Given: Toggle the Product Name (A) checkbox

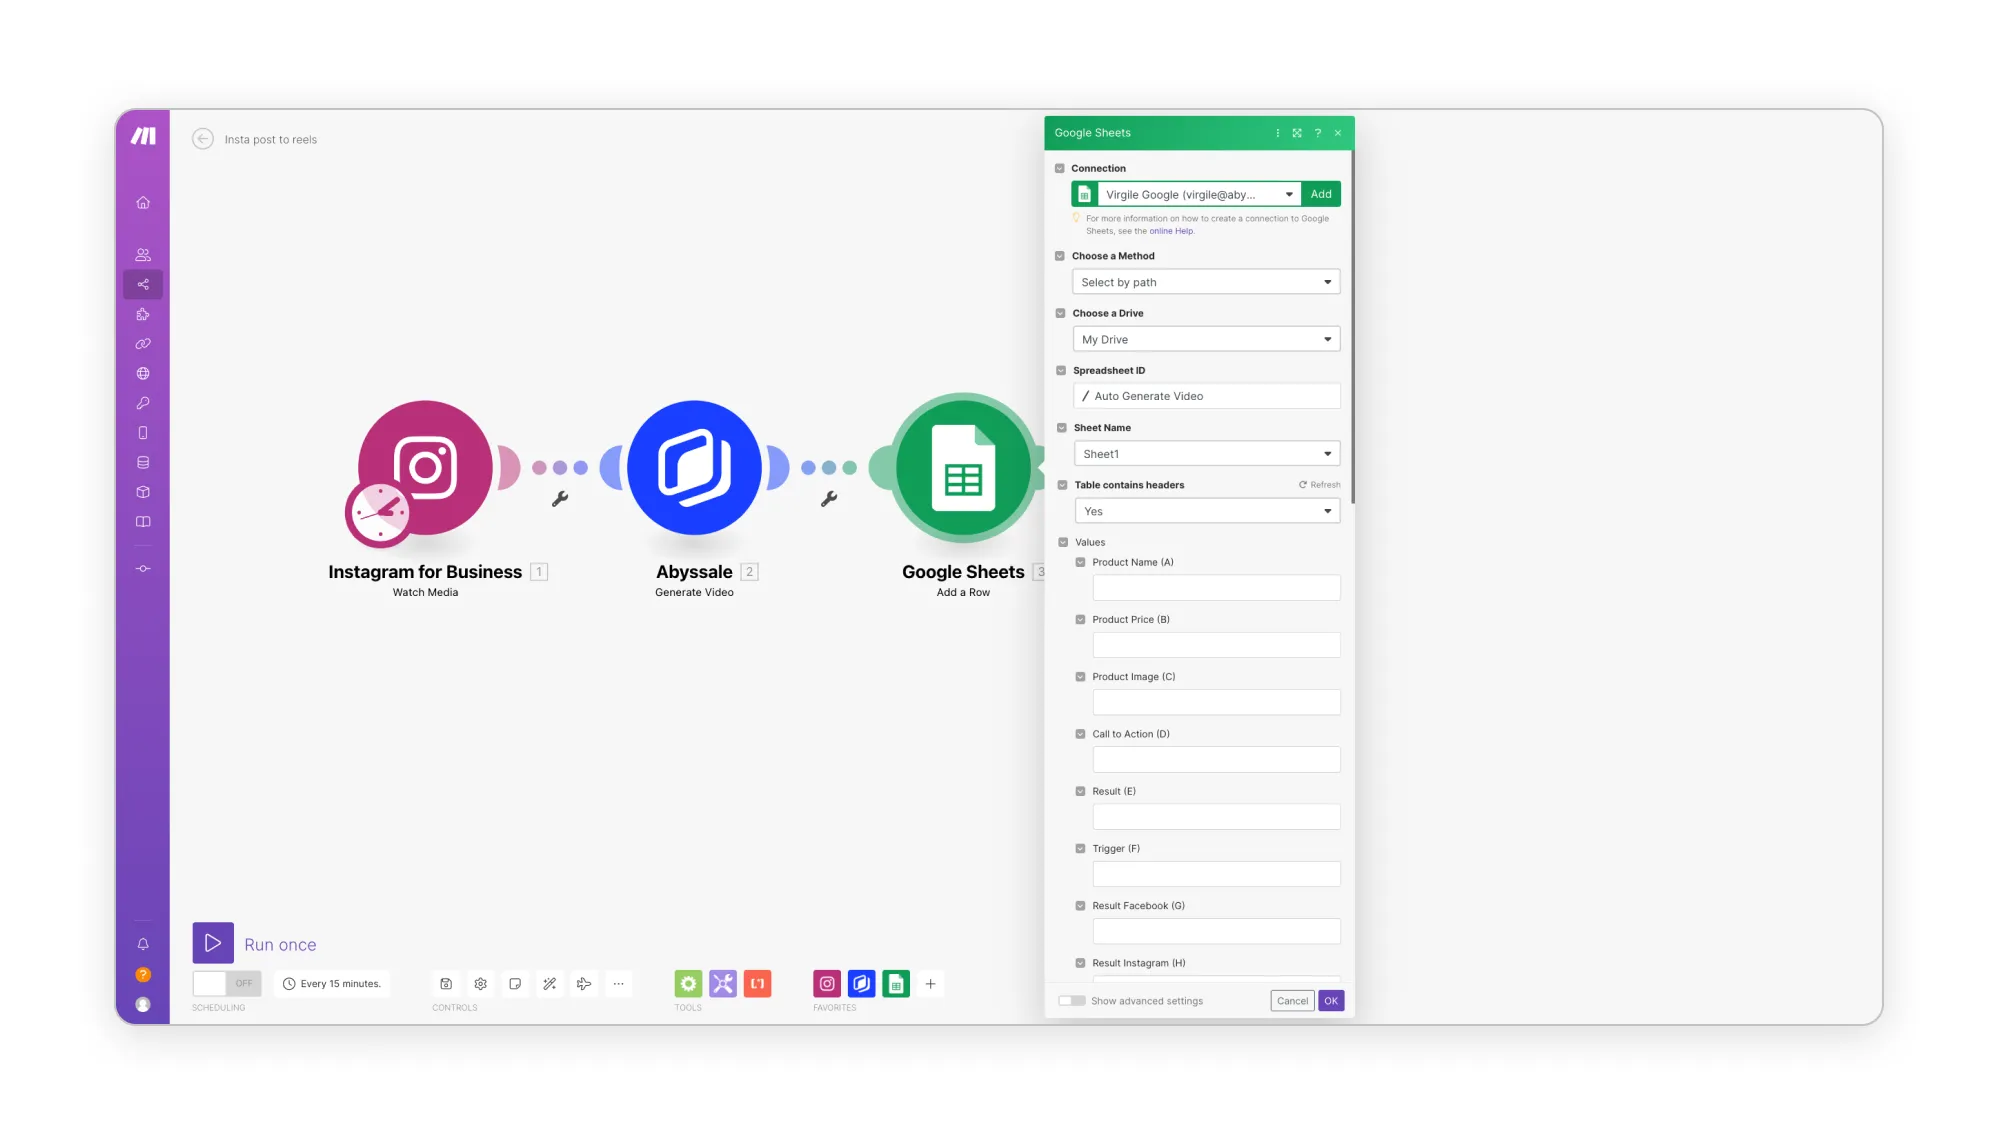Looking at the screenshot, I should click(1080, 562).
